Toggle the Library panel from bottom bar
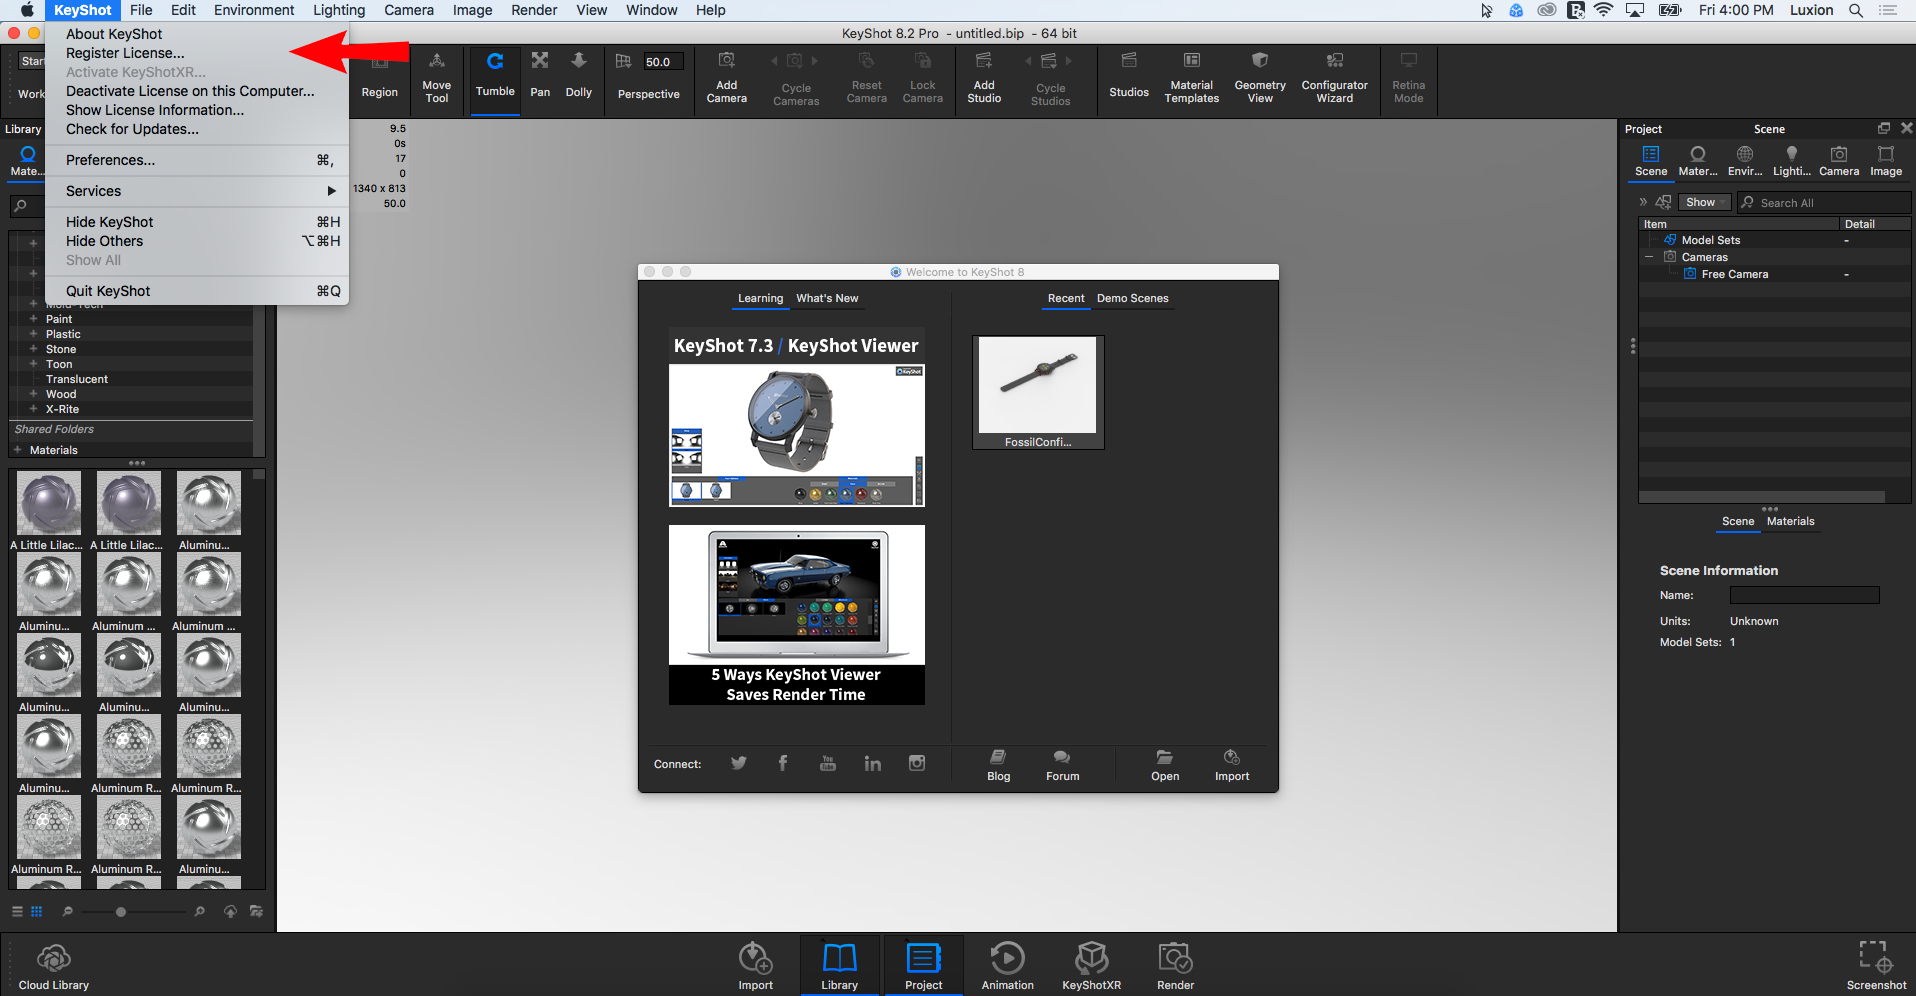This screenshot has height=996, width=1916. coord(839,966)
